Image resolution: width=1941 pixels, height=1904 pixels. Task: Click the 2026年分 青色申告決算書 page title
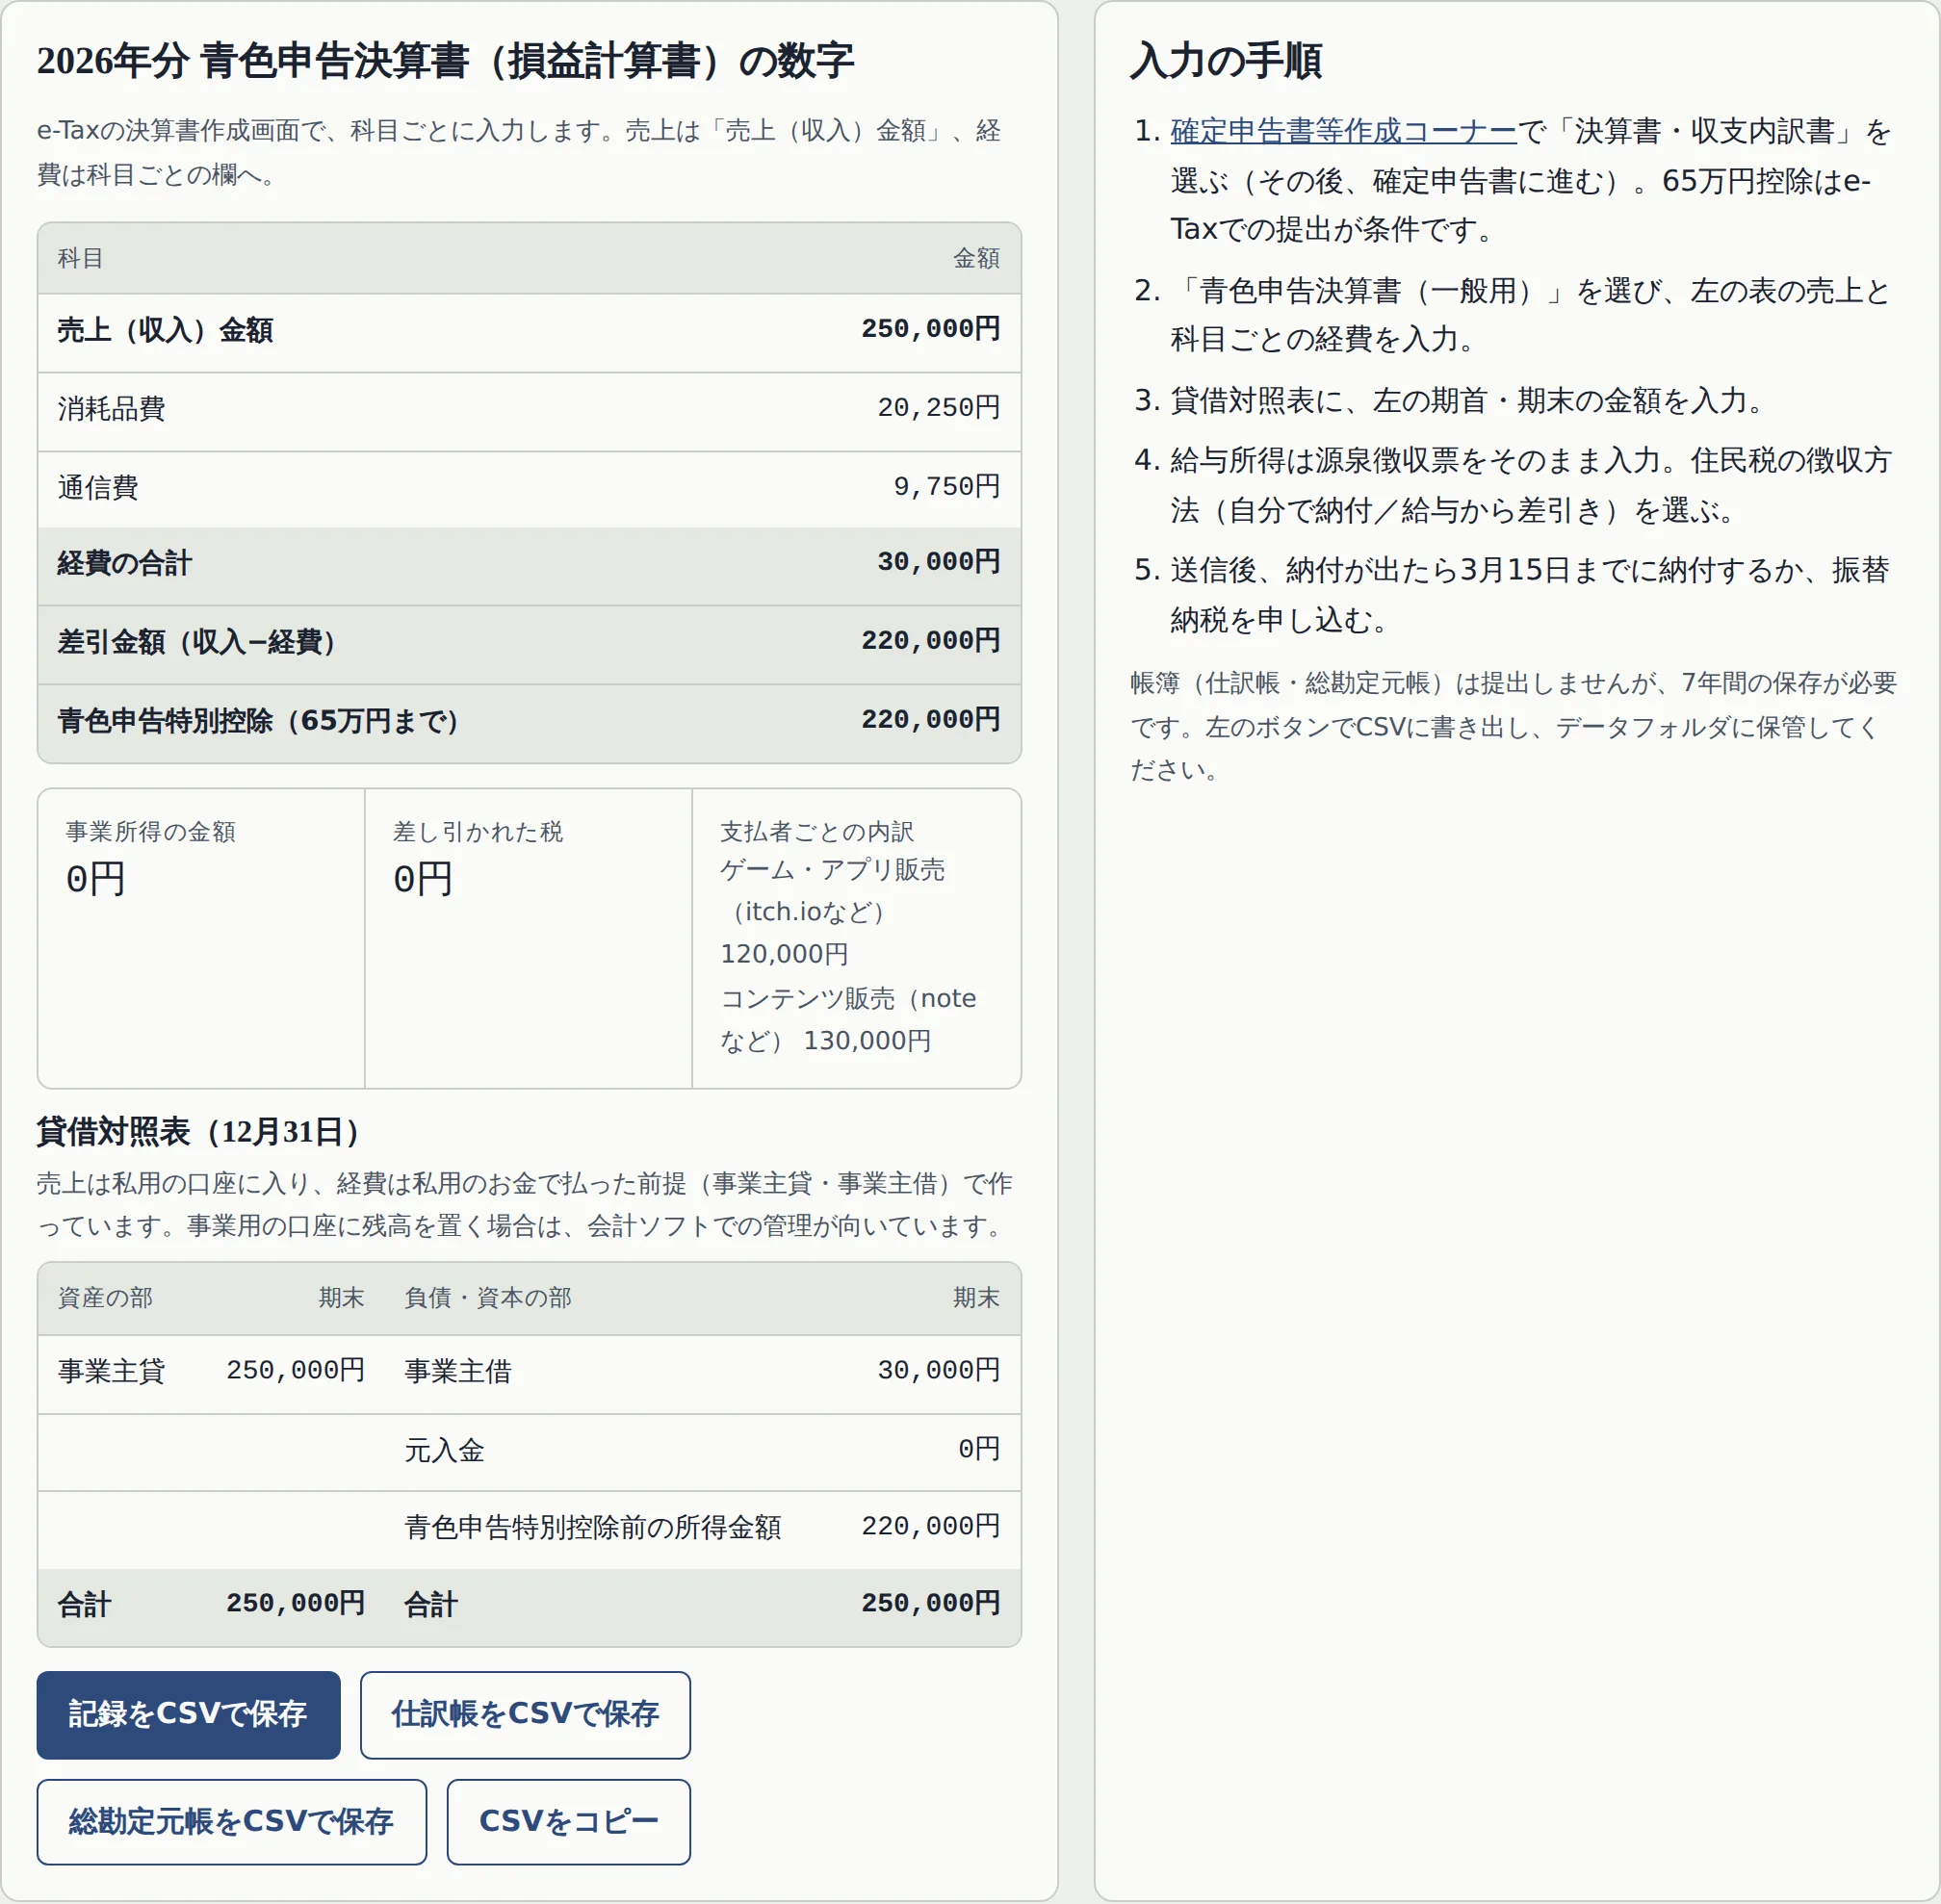click(x=446, y=61)
